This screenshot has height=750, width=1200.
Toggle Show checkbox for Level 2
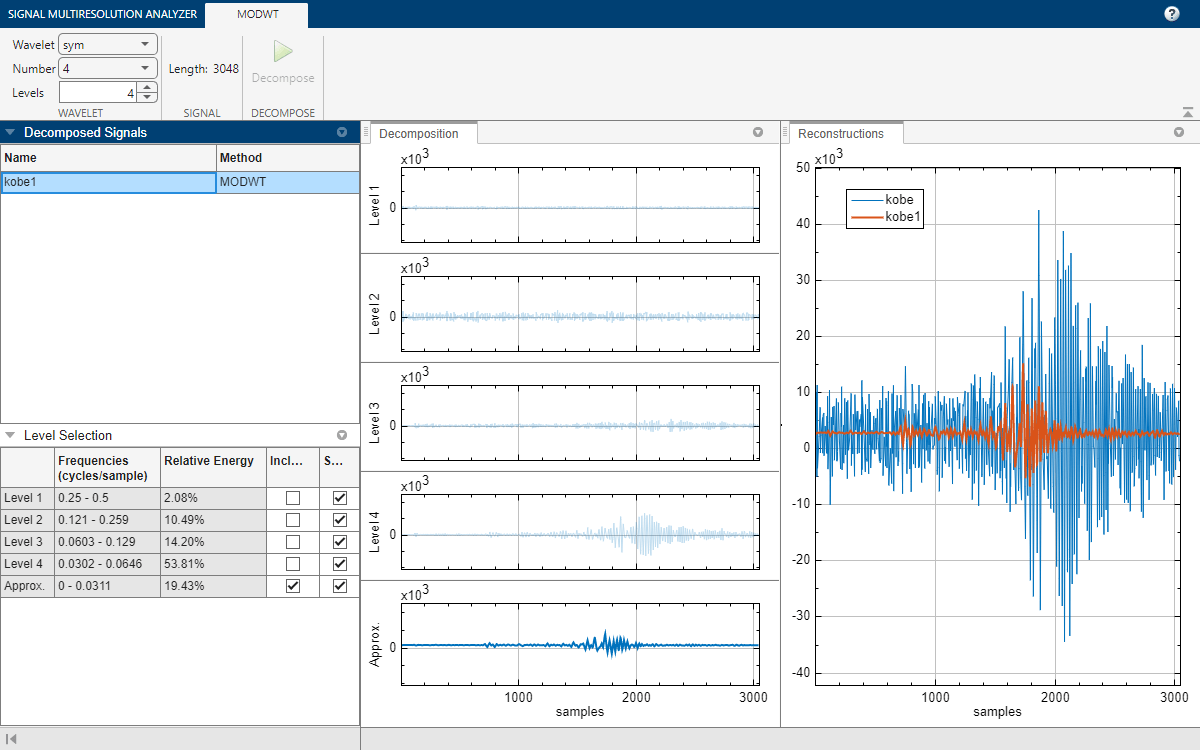pos(340,520)
